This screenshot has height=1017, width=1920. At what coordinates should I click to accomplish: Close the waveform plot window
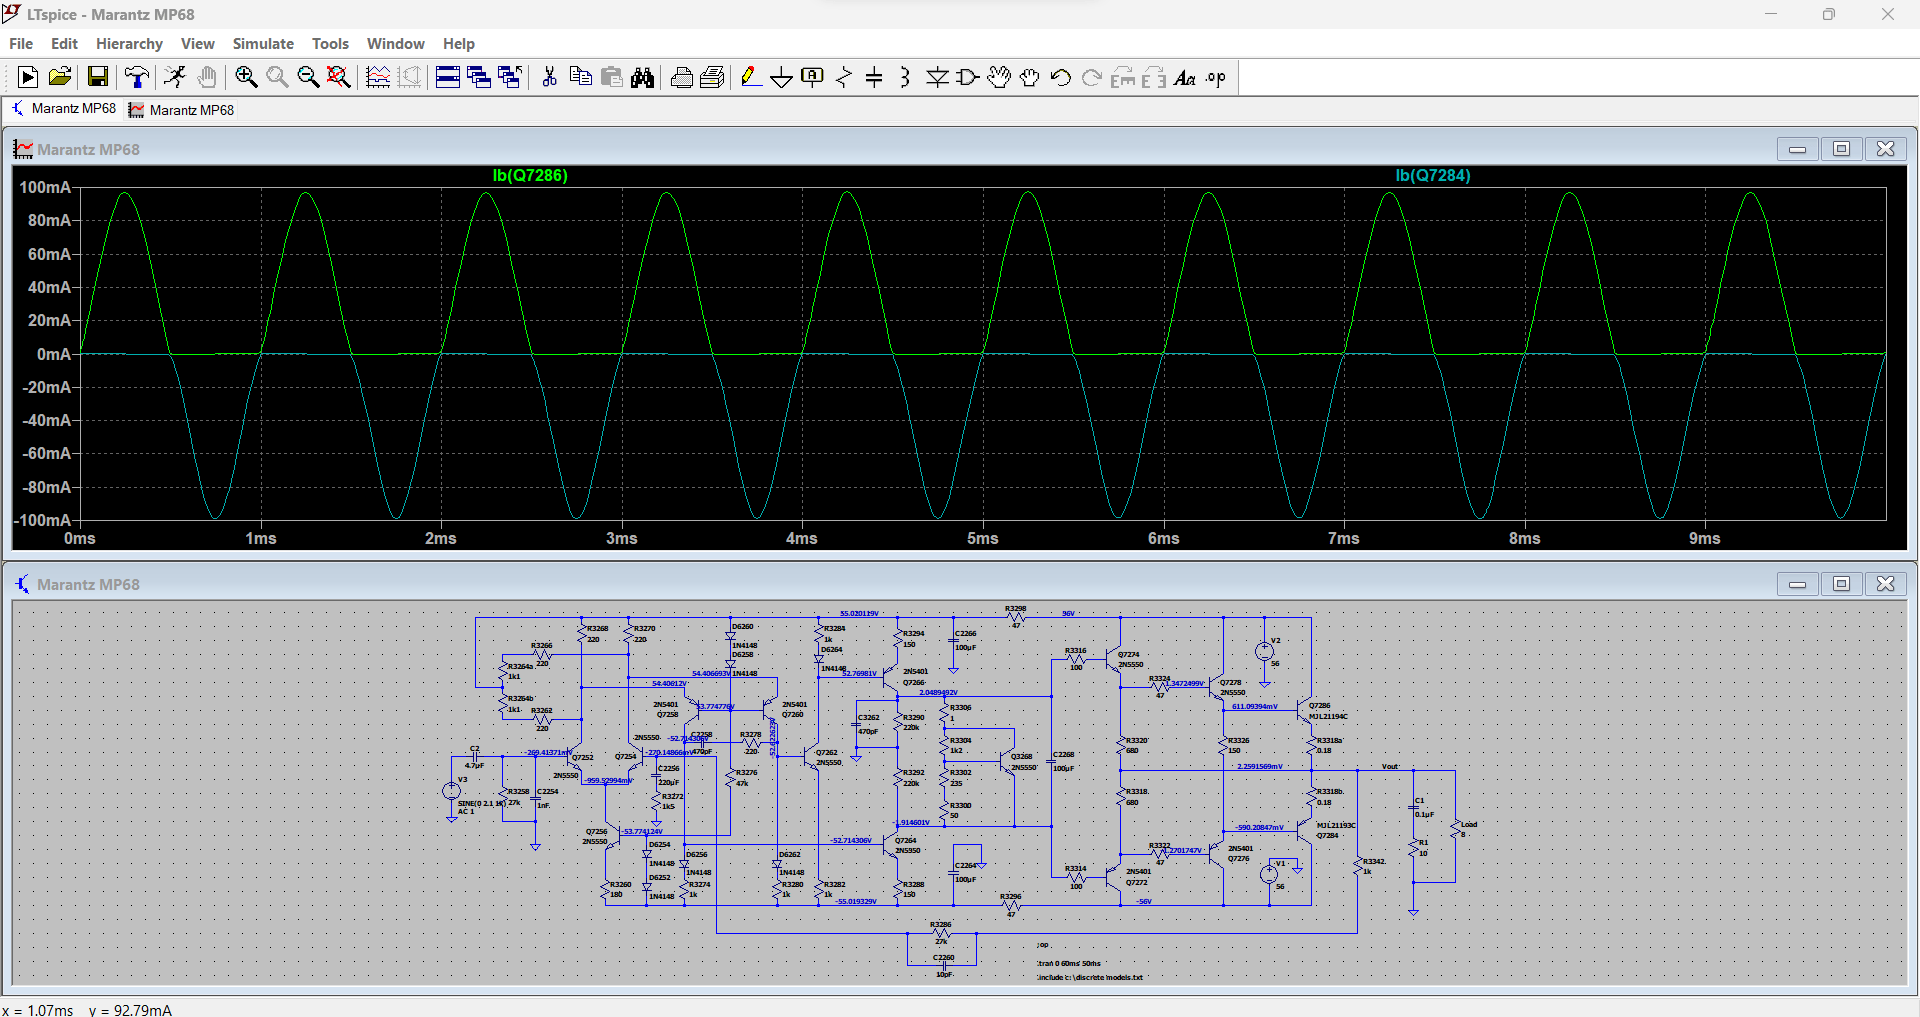coord(1885,149)
